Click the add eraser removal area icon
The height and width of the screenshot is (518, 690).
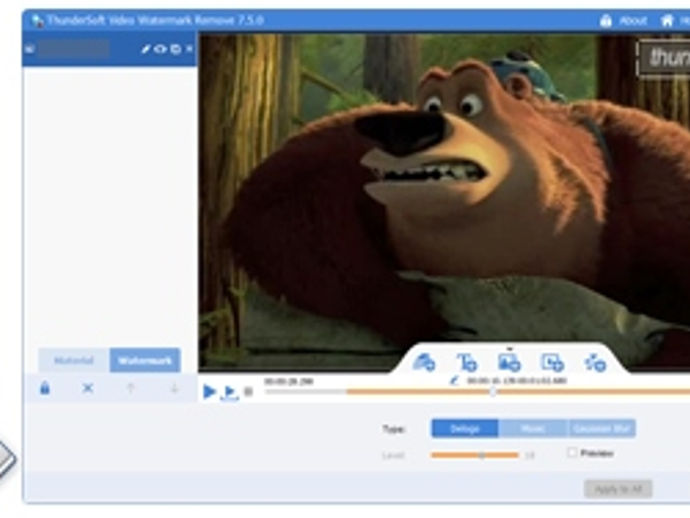coord(424,363)
